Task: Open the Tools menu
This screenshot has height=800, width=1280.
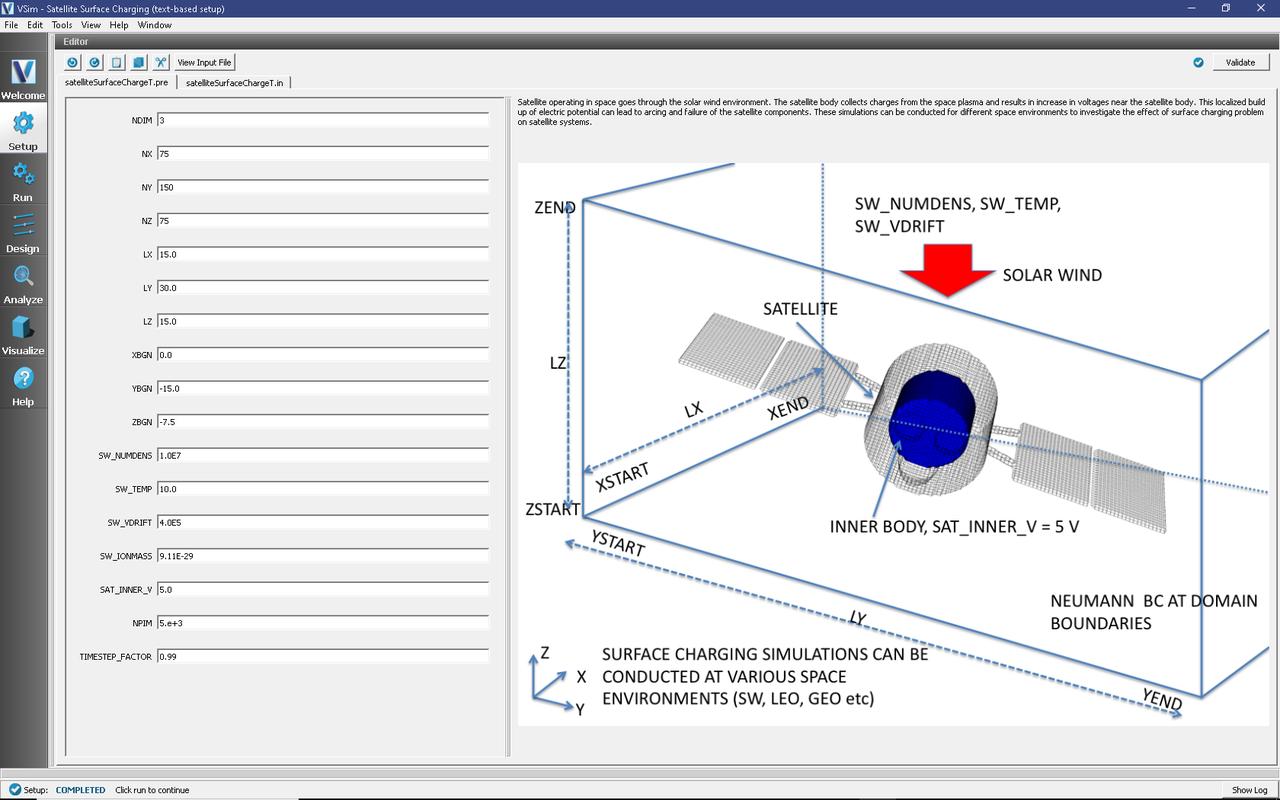Action: click(x=62, y=25)
